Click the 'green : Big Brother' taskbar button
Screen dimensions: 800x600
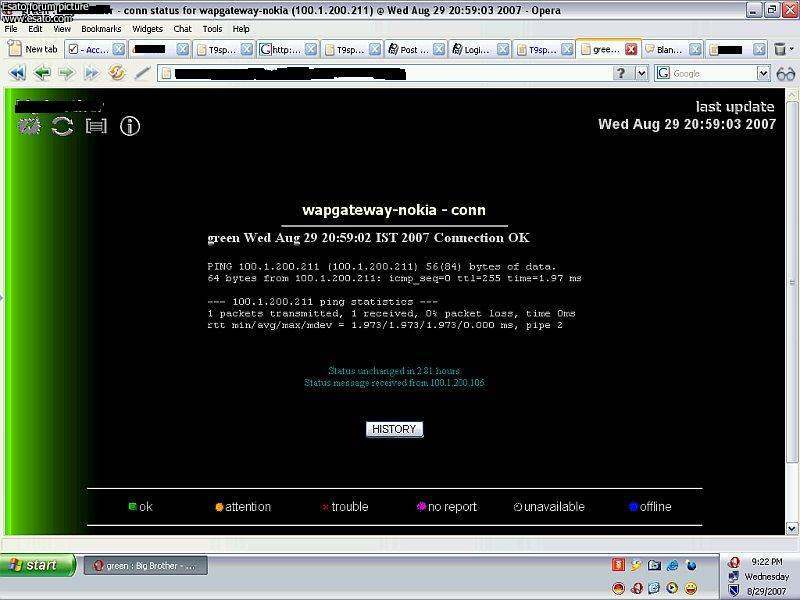point(145,565)
